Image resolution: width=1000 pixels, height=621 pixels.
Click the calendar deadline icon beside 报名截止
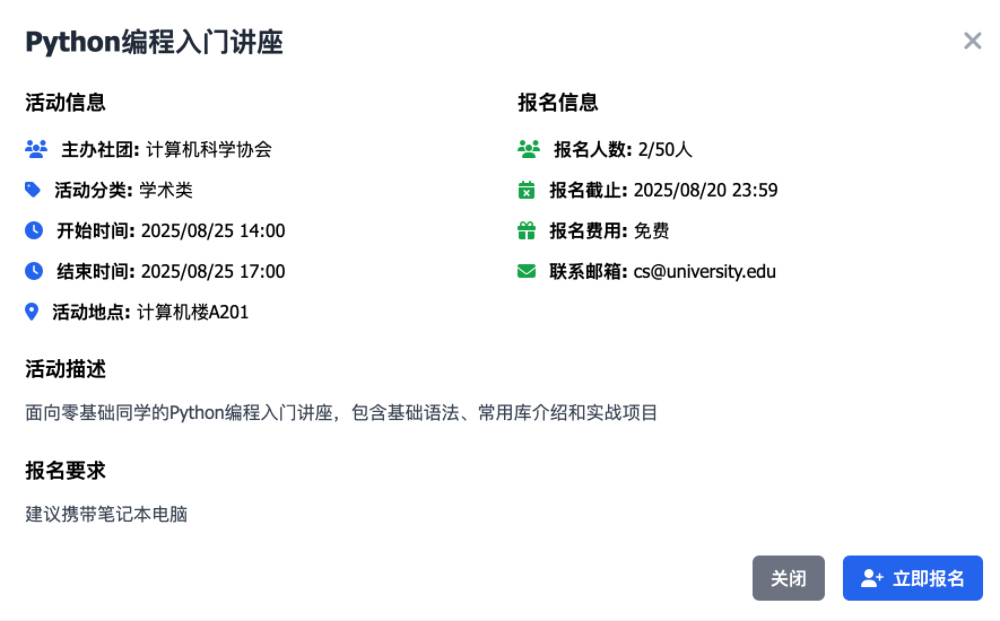(x=525, y=189)
